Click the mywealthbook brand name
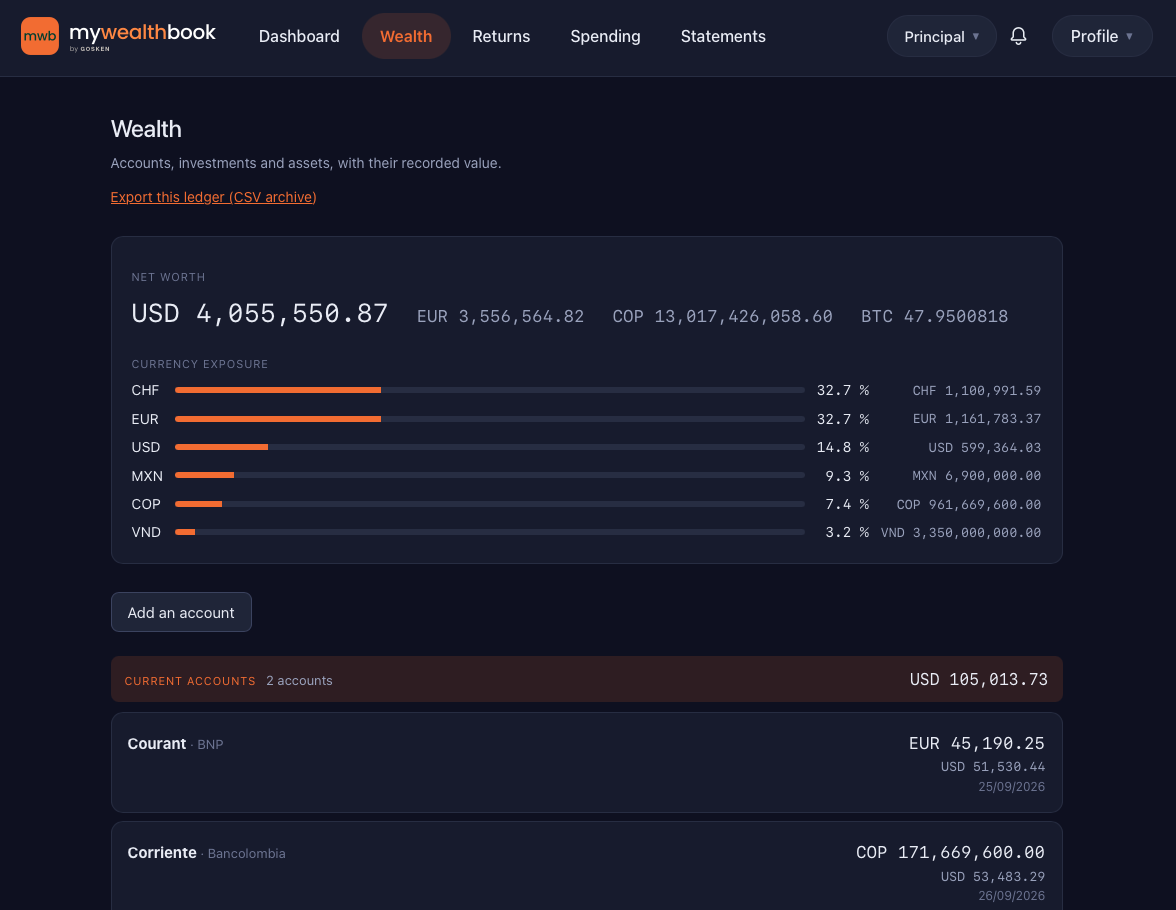 (142, 32)
